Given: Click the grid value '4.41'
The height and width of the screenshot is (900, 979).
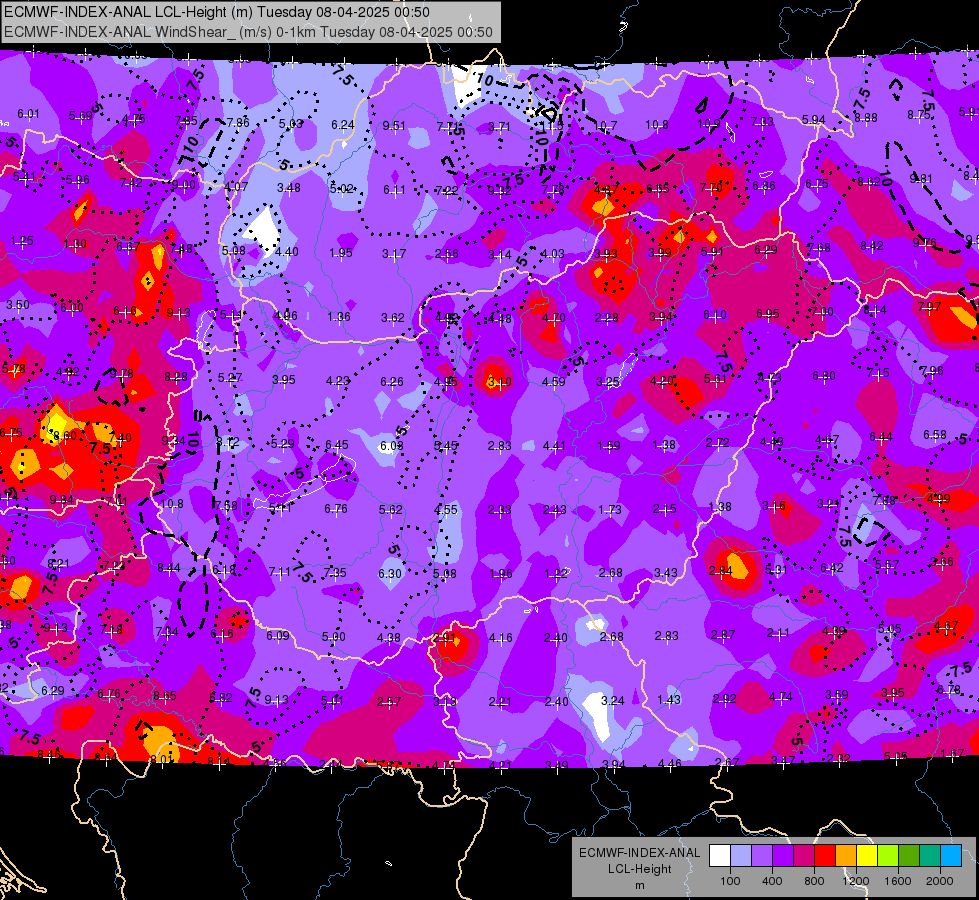Looking at the screenshot, I should (554, 445).
